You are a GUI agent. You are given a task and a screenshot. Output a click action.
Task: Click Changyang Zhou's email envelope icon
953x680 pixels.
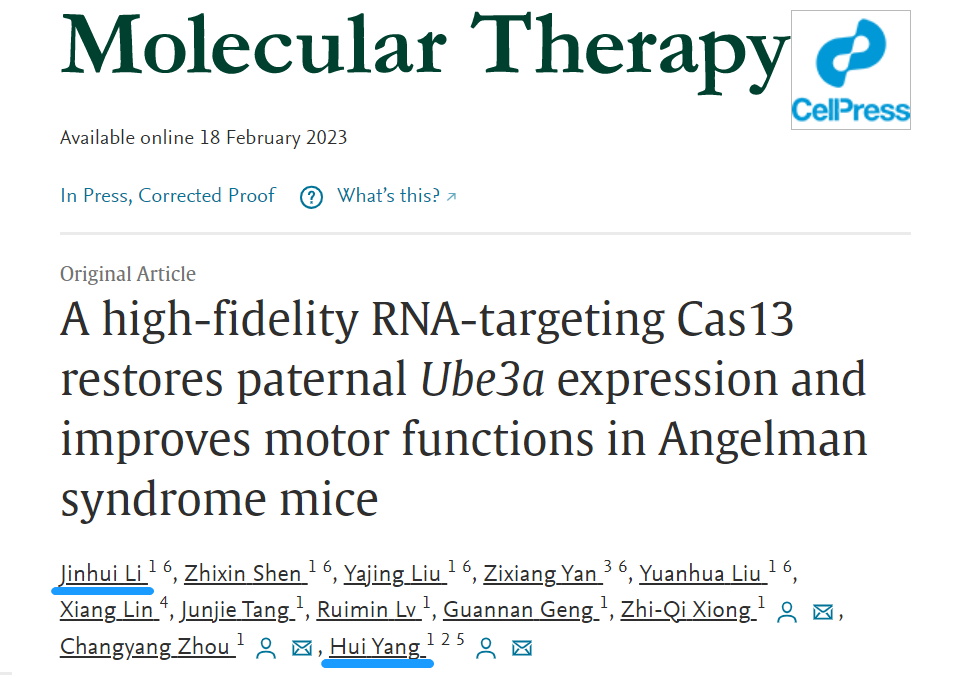coord(301,648)
